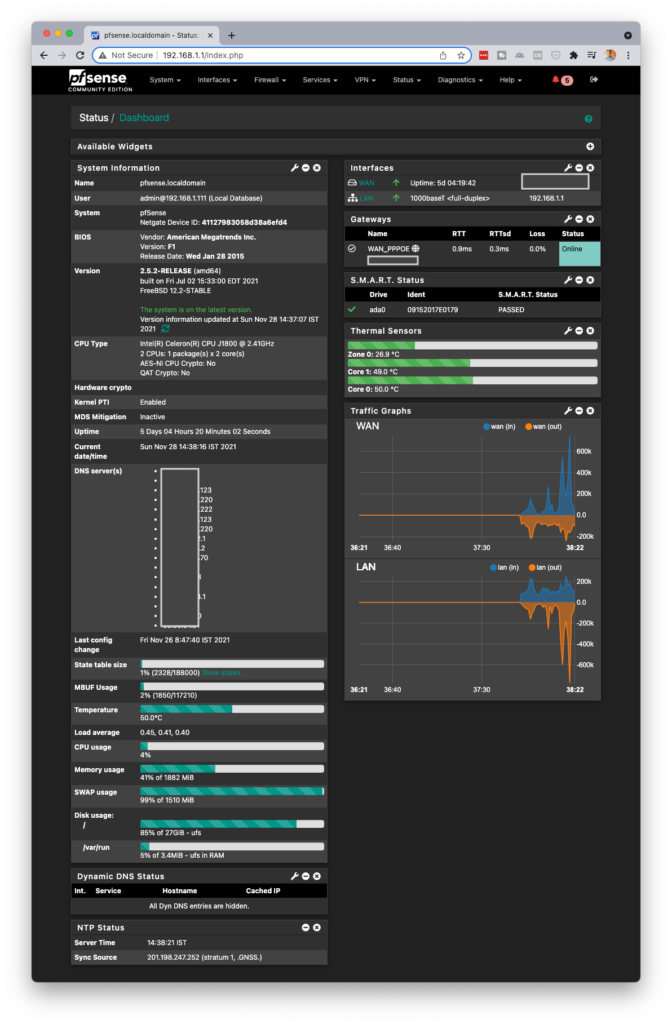Viewport: 672px width, 1024px height.
Task: Open the Help dropdown menu
Action: [x=511, y=80]
